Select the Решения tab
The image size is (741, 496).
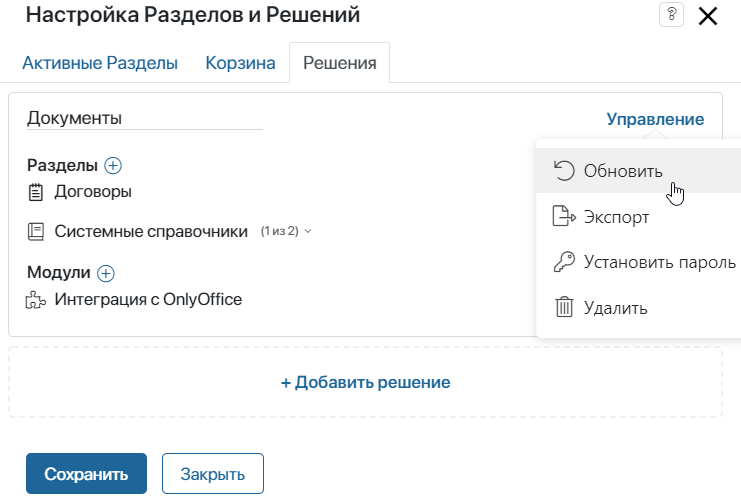point(339,63)
